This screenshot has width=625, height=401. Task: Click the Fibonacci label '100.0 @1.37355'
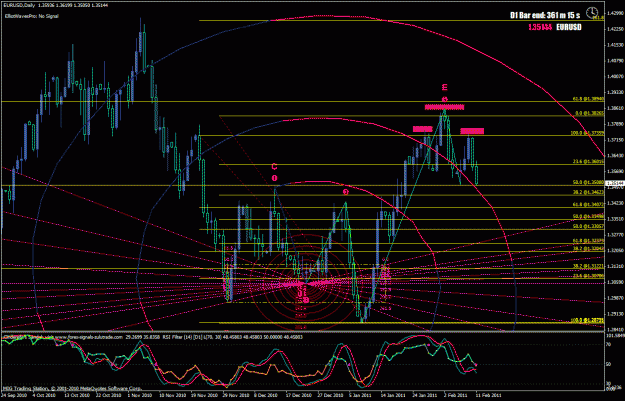[588, 133]
